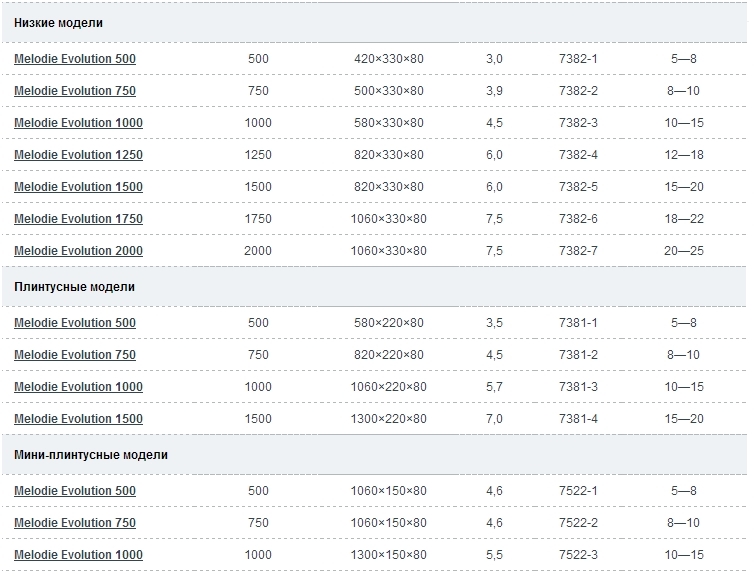Select the dimensions value 580×220×80
This screenshot has height=576, width=756.
389,323
